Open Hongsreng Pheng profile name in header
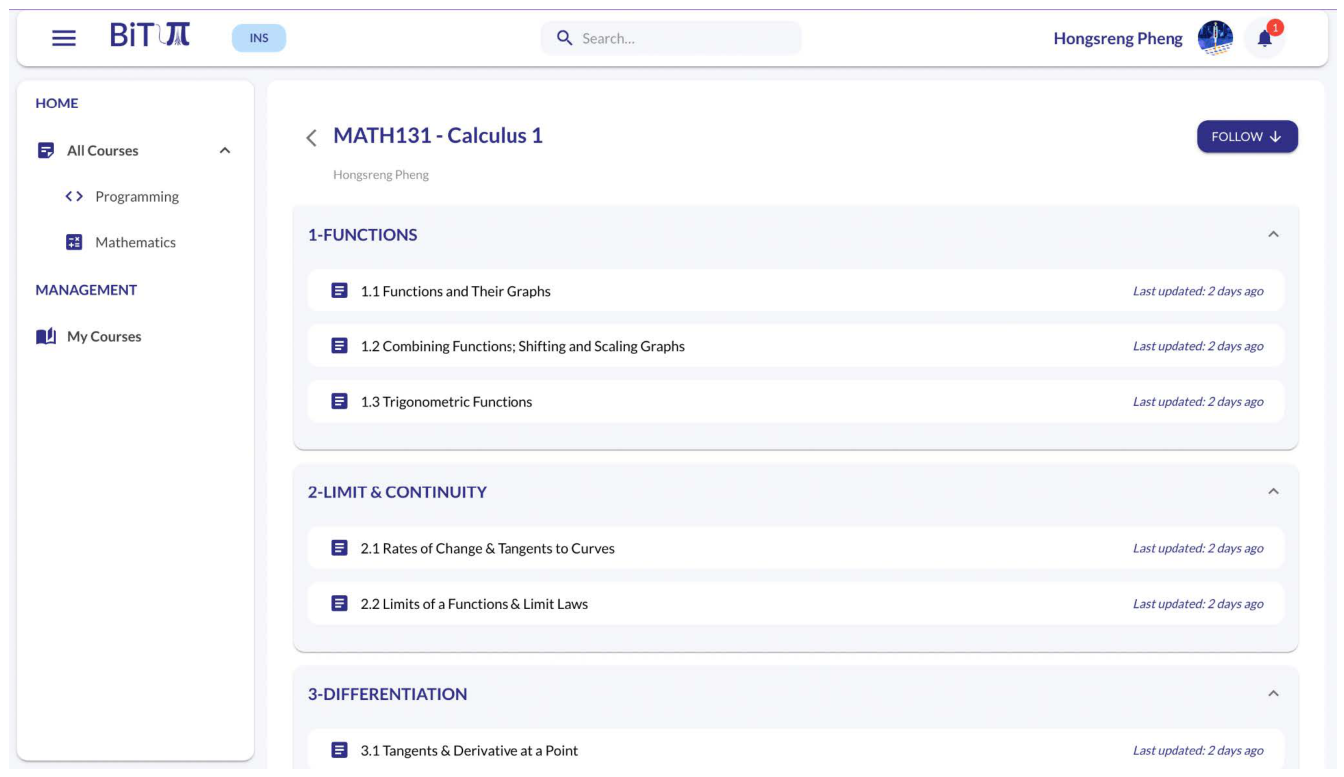Screen dimensions: 1344x777 (1118, 38)
